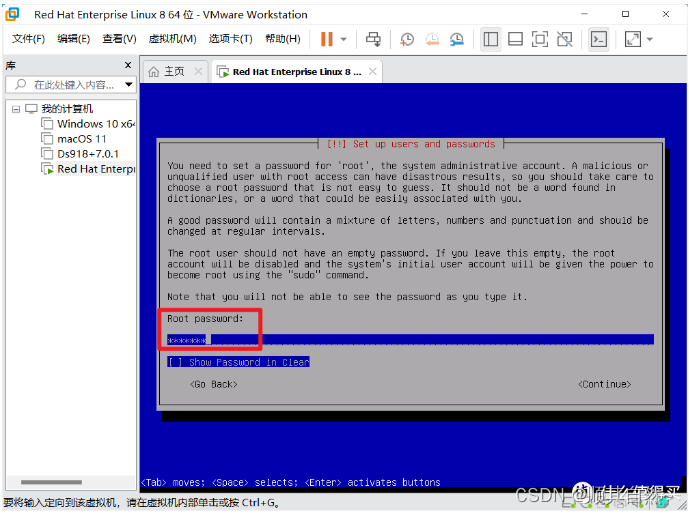689x515 pixels.
Task: Open the console view icon
Action: [599, 39]
